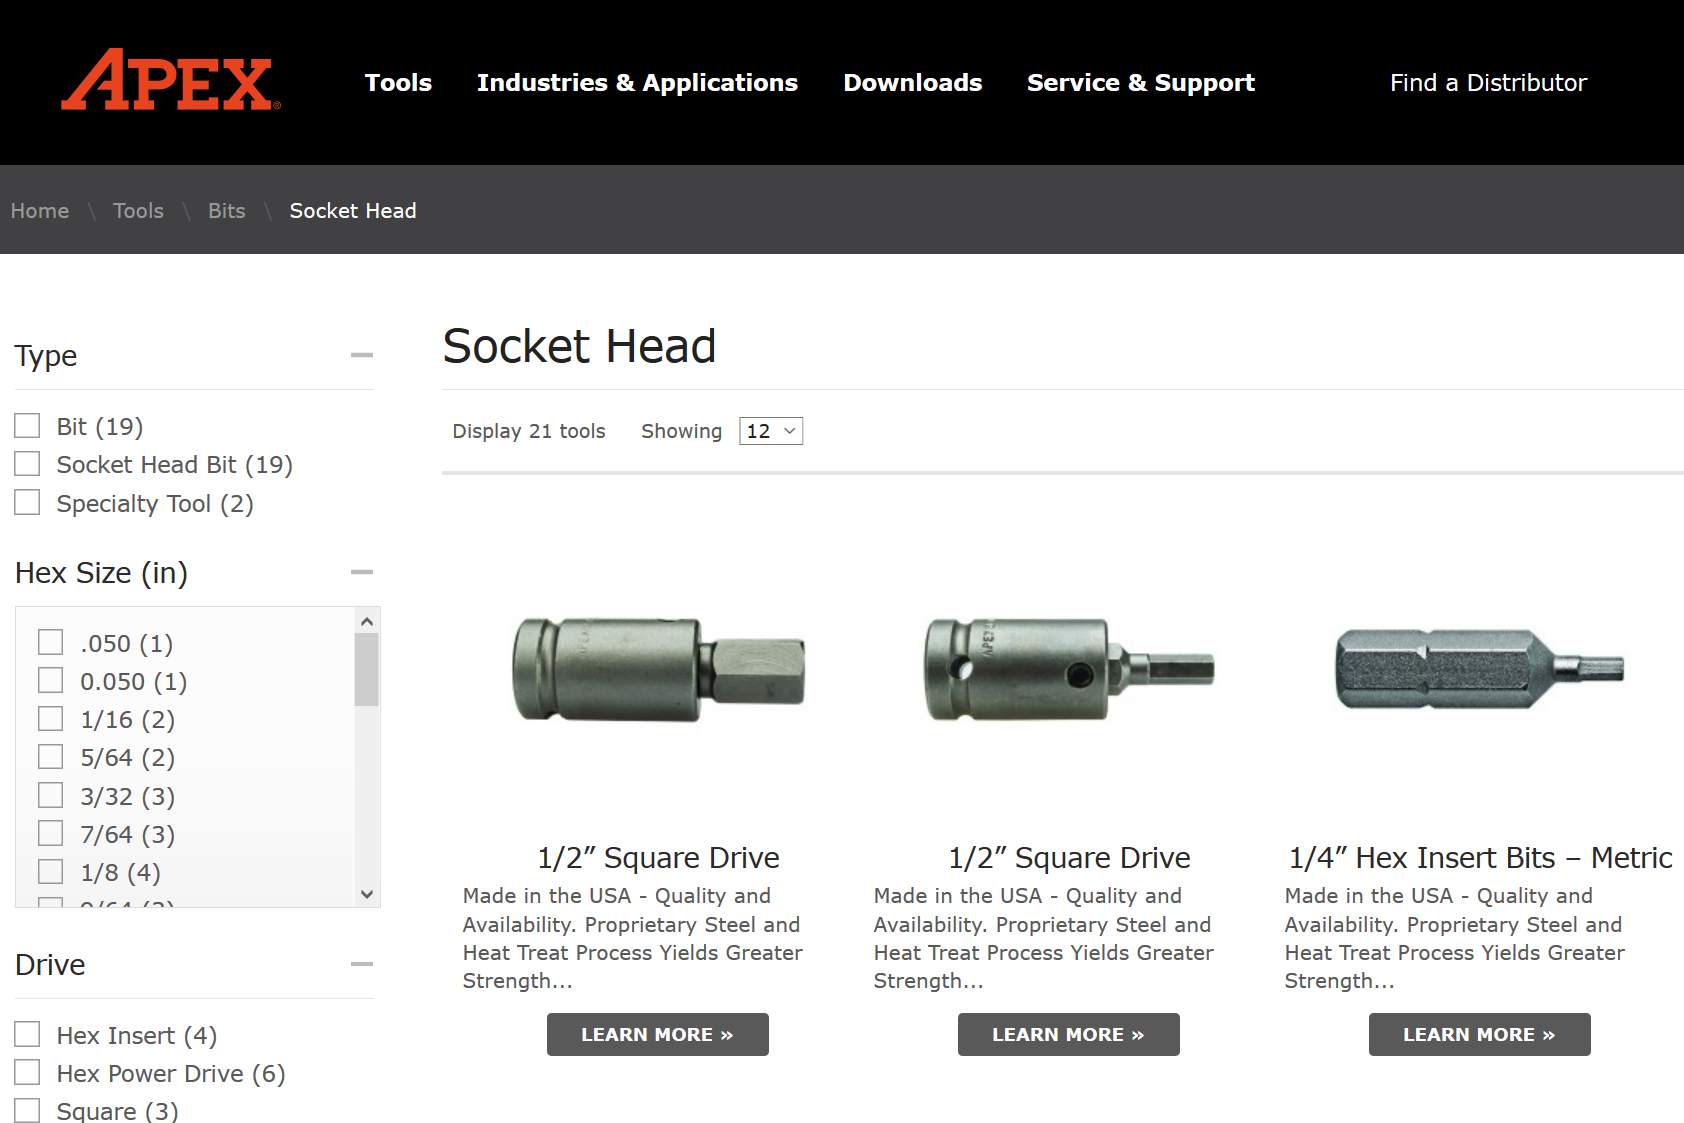Check the 5/64 (2) hex size
Viewport: 1684px width, 1123px height.
51,756
